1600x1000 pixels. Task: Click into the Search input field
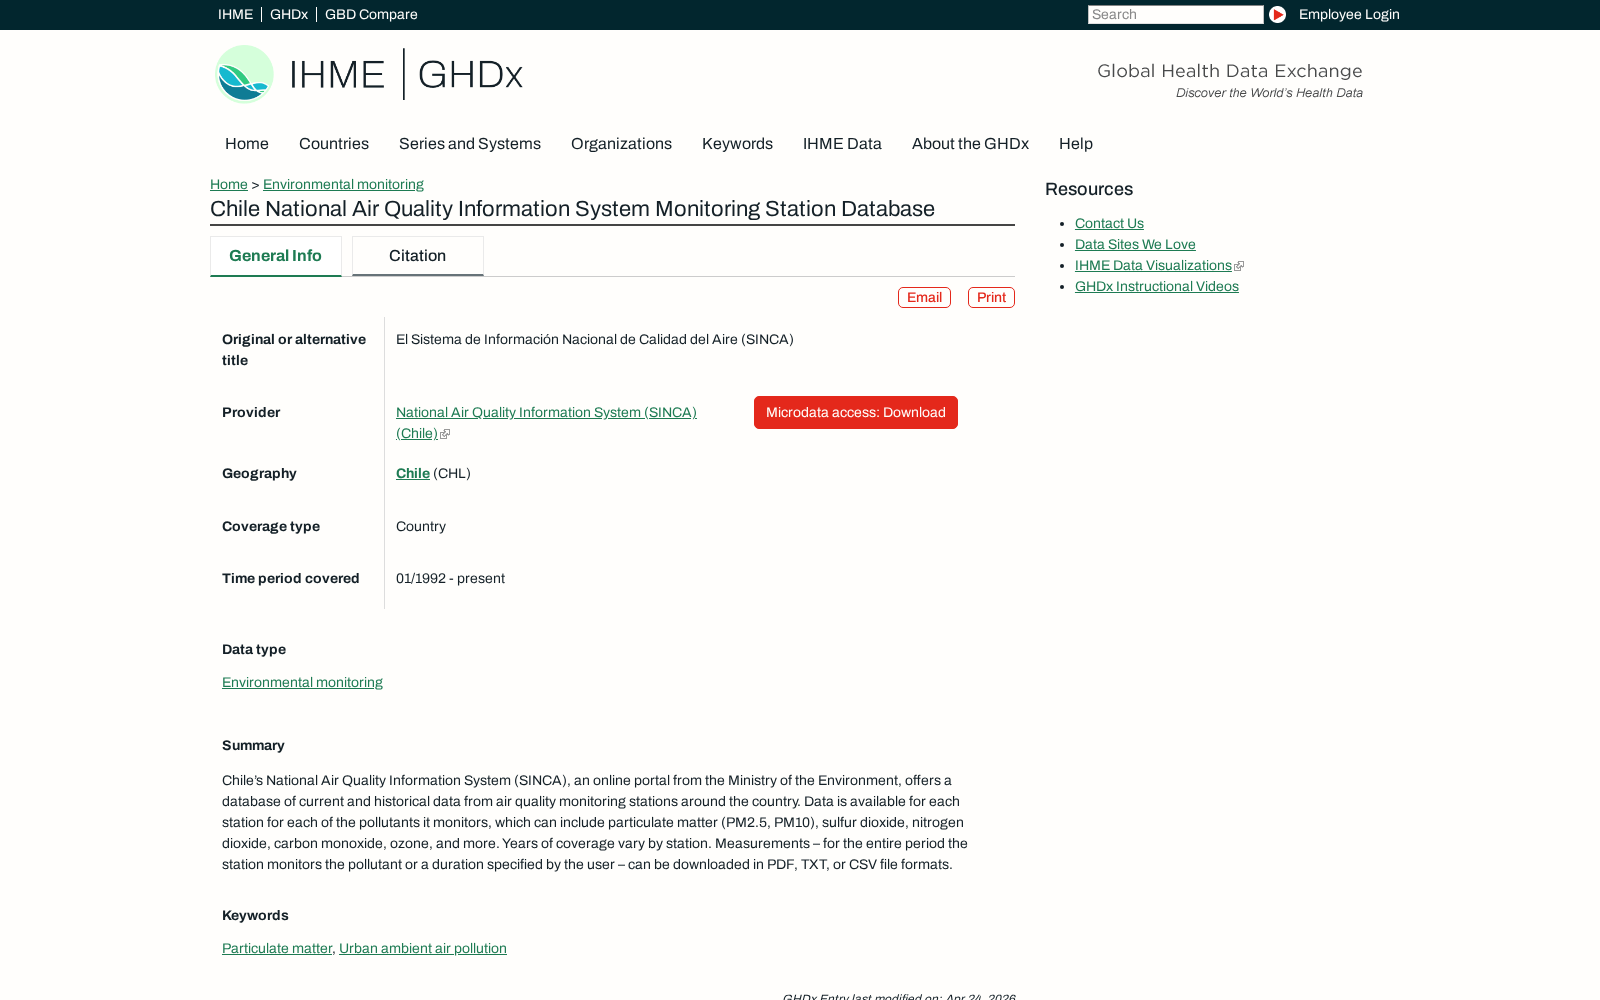pos(1175,14)
